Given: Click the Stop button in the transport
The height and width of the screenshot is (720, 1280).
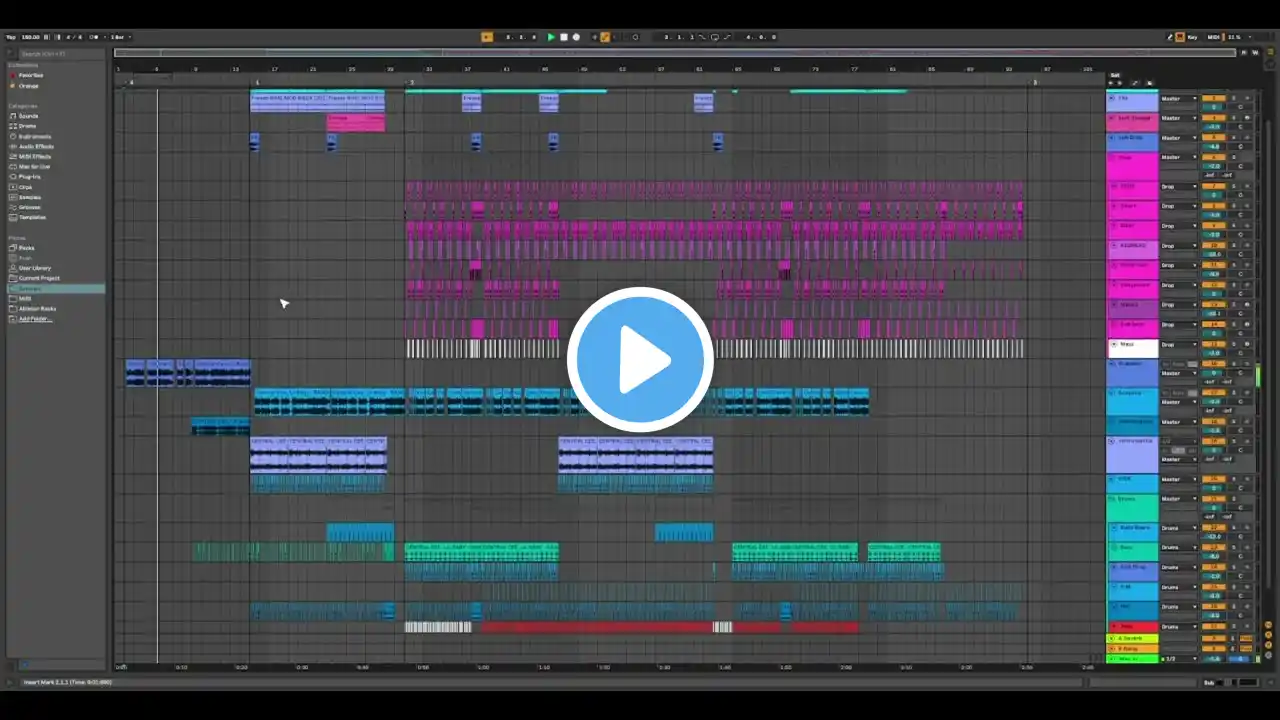Looking at the screenshot, I should (x=564, y=37).
